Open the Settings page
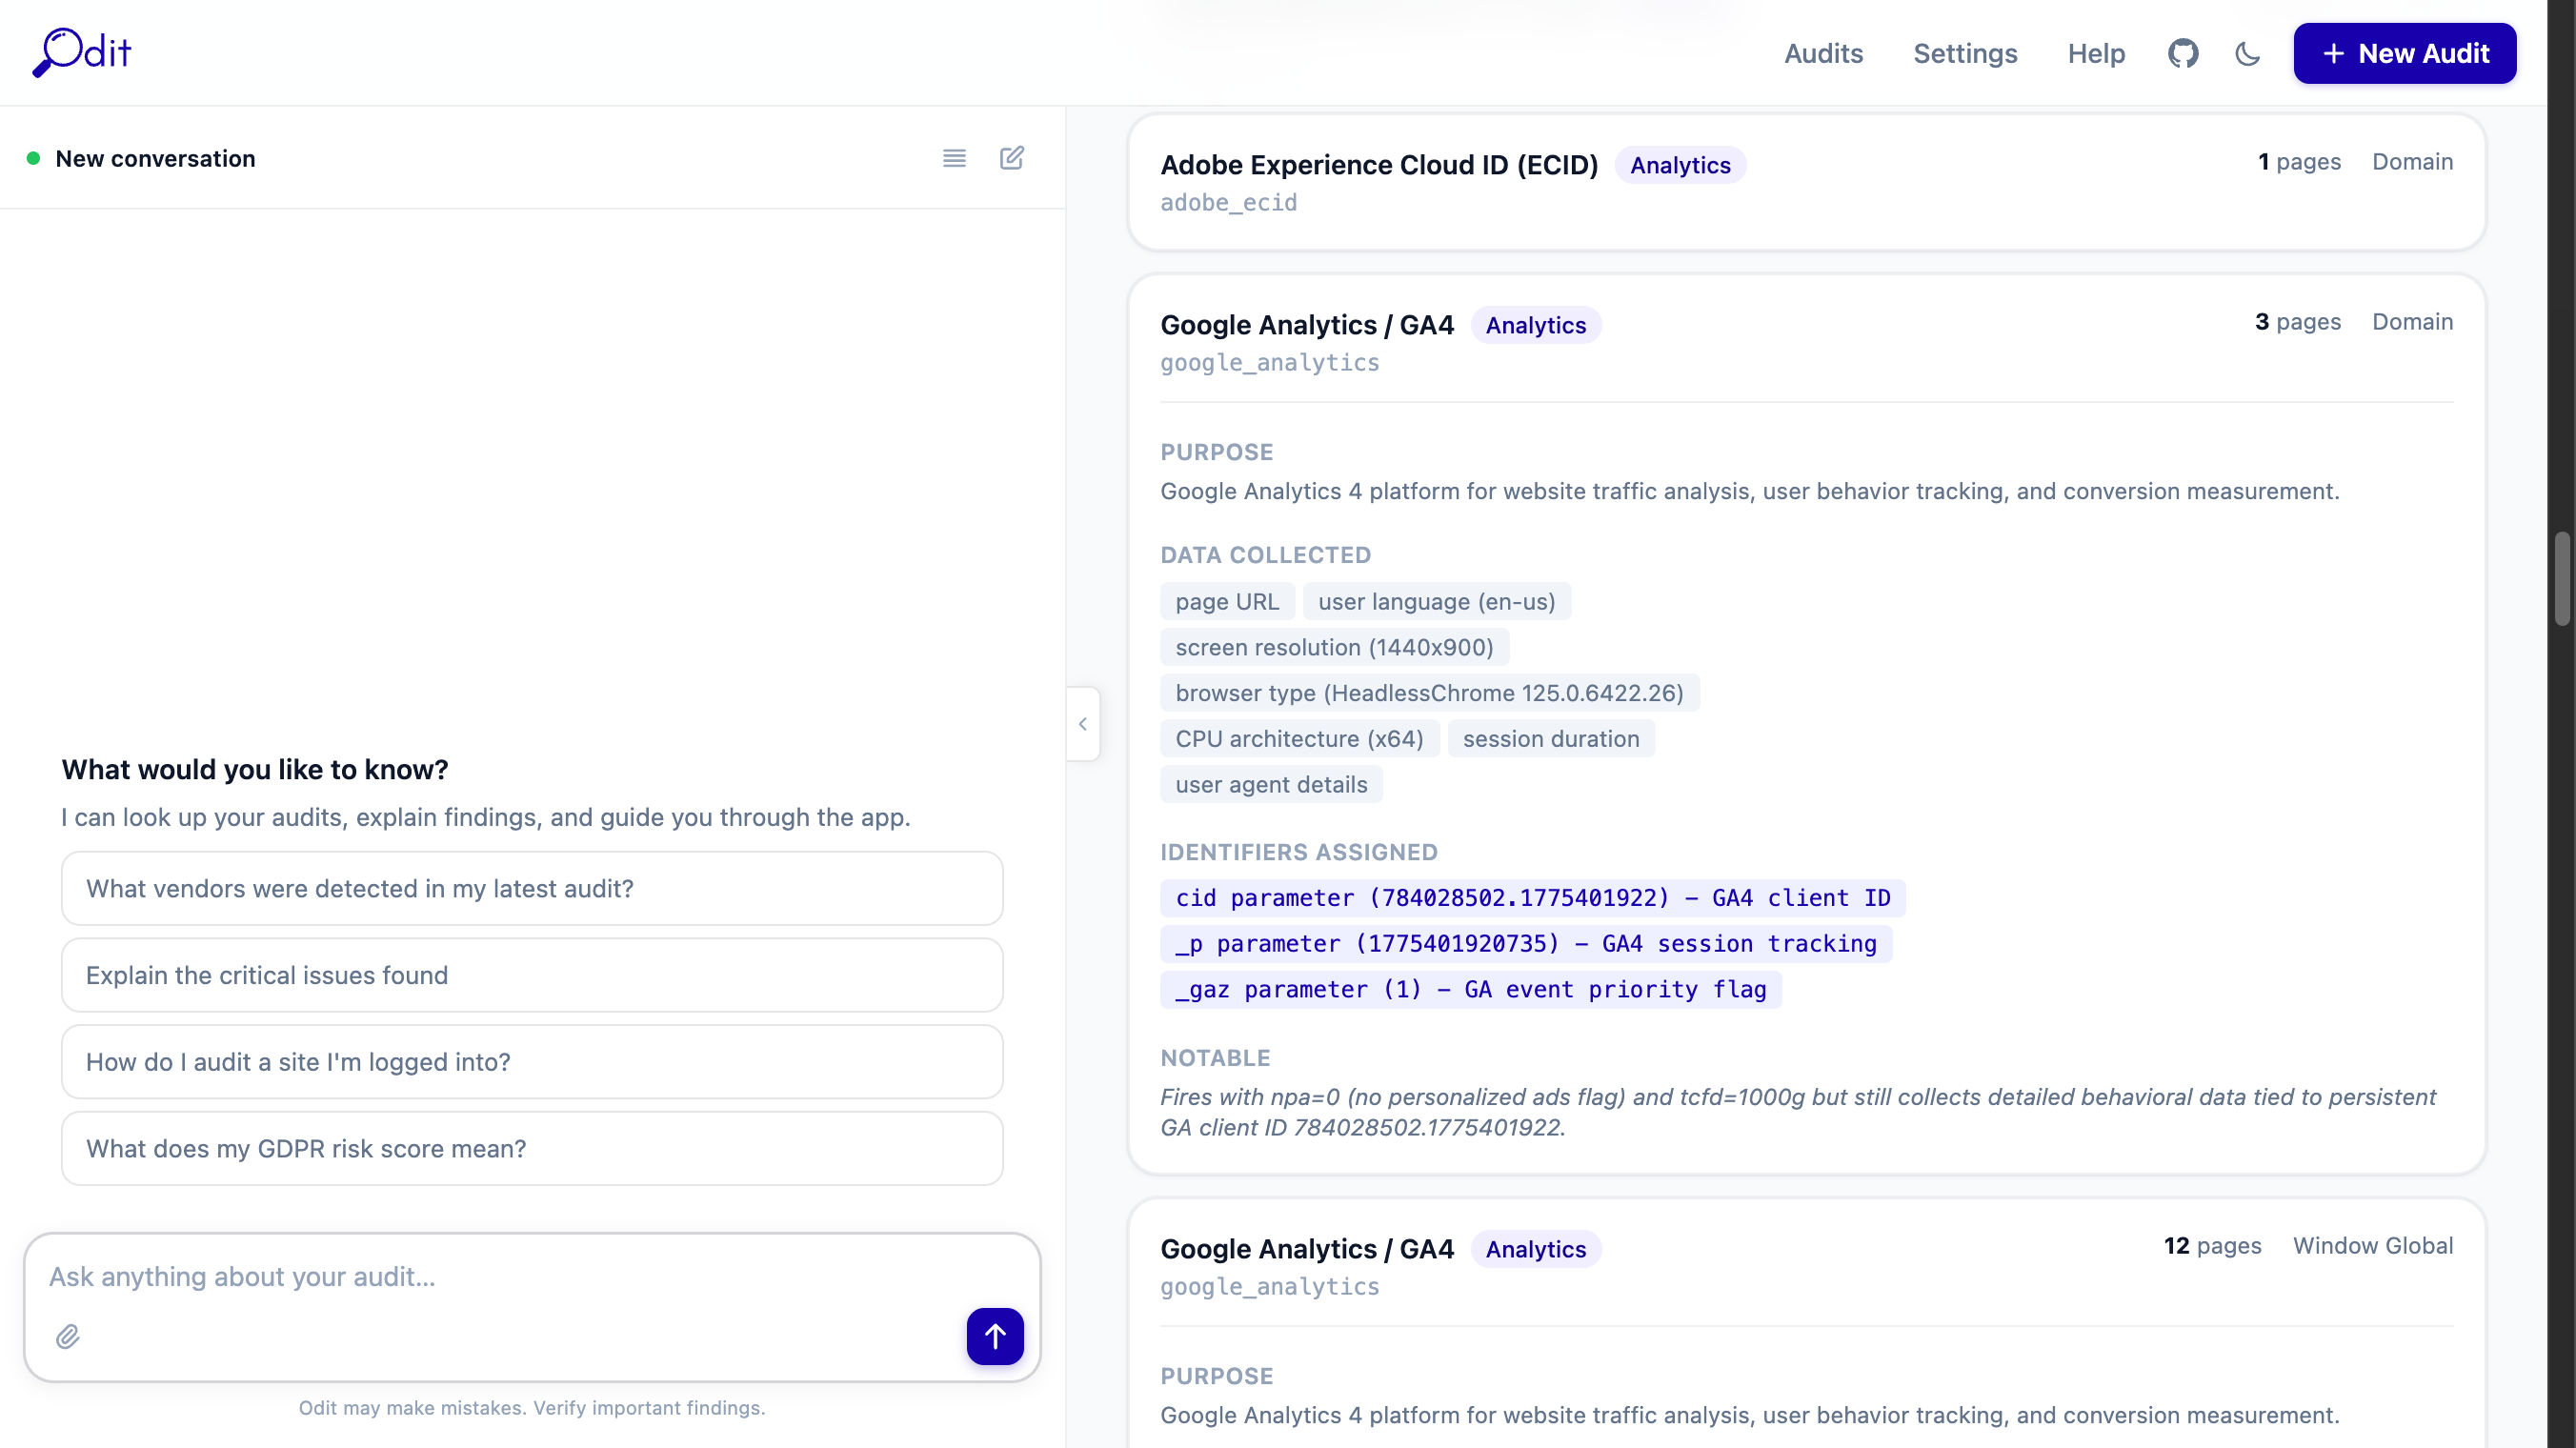 tap(1965, 53)
